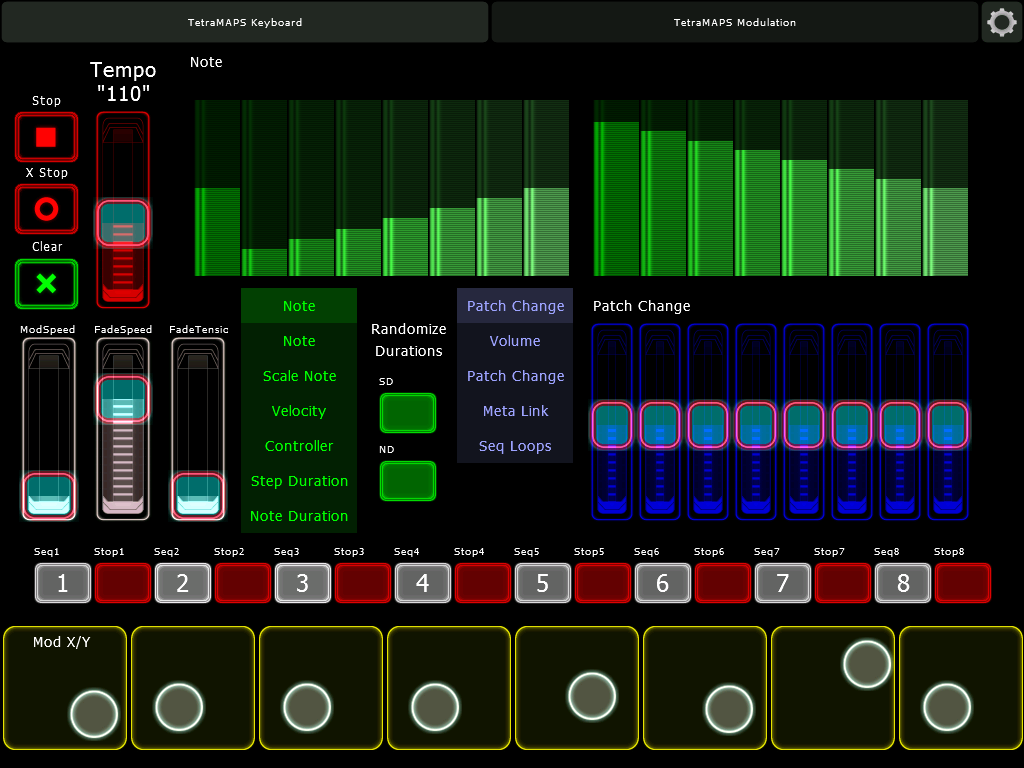1024x768 pixels.
Task: Trigger sequence 4 button
Action: tap(422, 583)
